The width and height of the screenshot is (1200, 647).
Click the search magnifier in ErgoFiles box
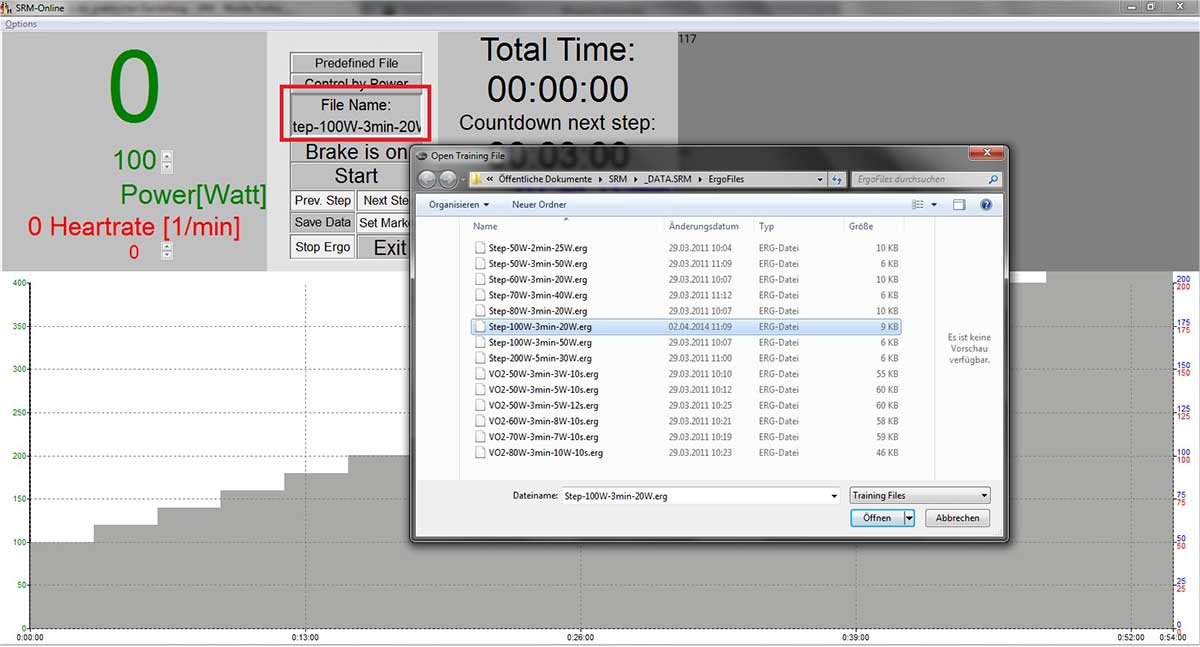[x=992, y=180]
